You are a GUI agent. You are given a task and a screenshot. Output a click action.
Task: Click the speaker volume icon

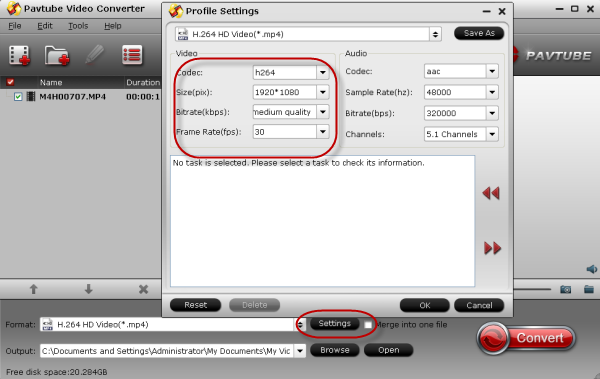click(x=592, y=269)
